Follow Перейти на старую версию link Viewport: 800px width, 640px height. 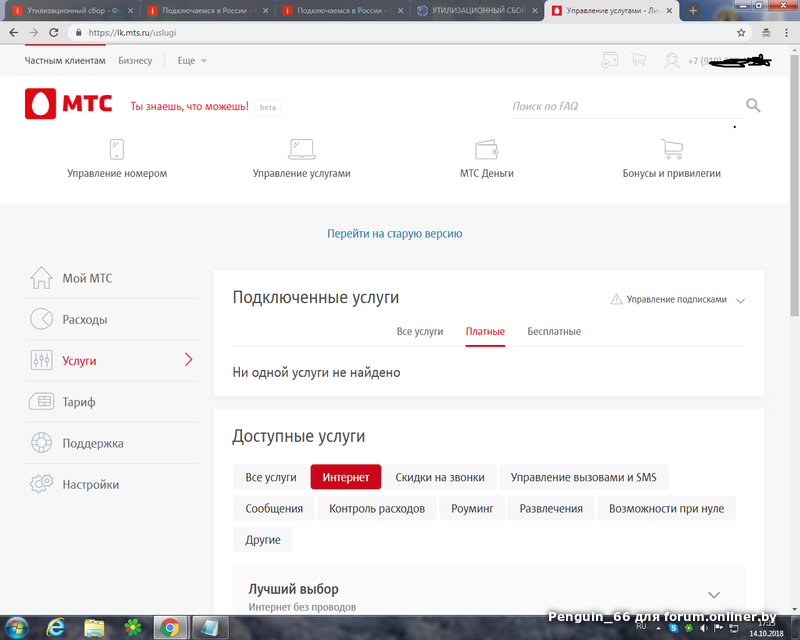click(x=395, y=234)
